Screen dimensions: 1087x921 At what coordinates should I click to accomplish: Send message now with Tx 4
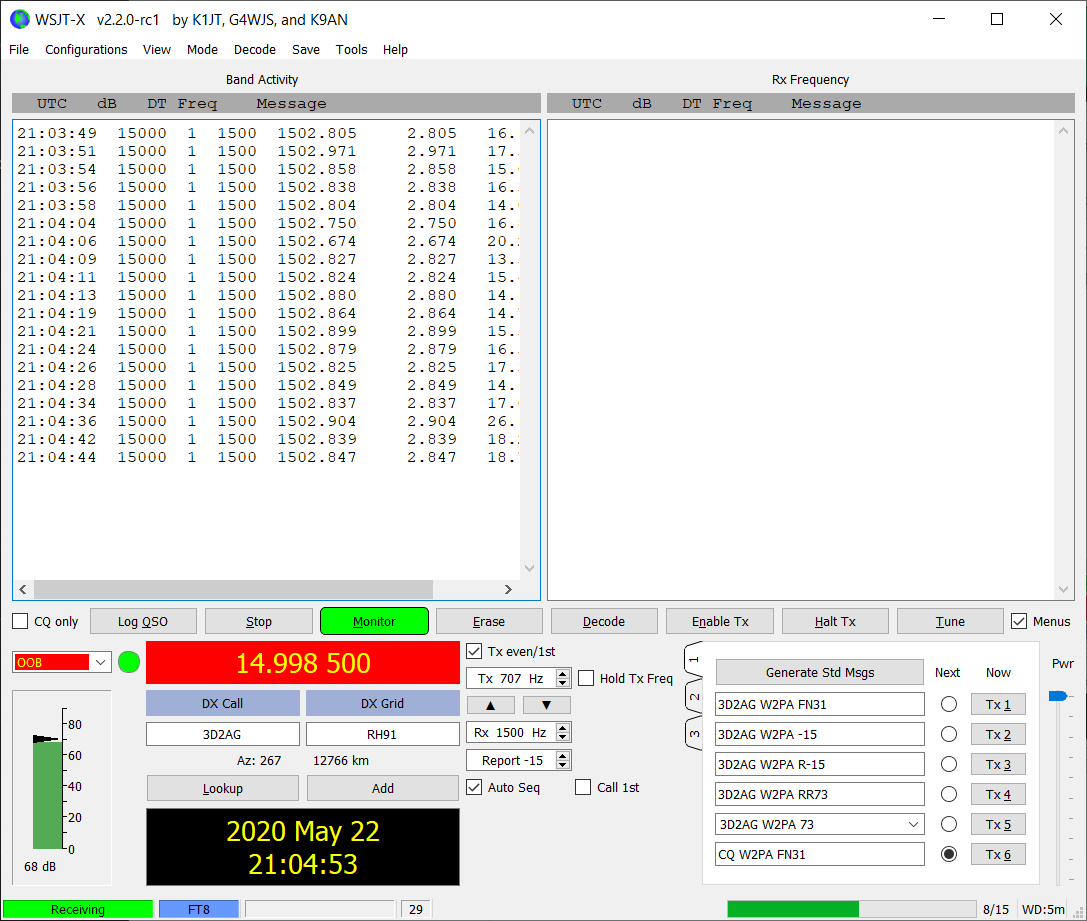(x=998, y=794)
